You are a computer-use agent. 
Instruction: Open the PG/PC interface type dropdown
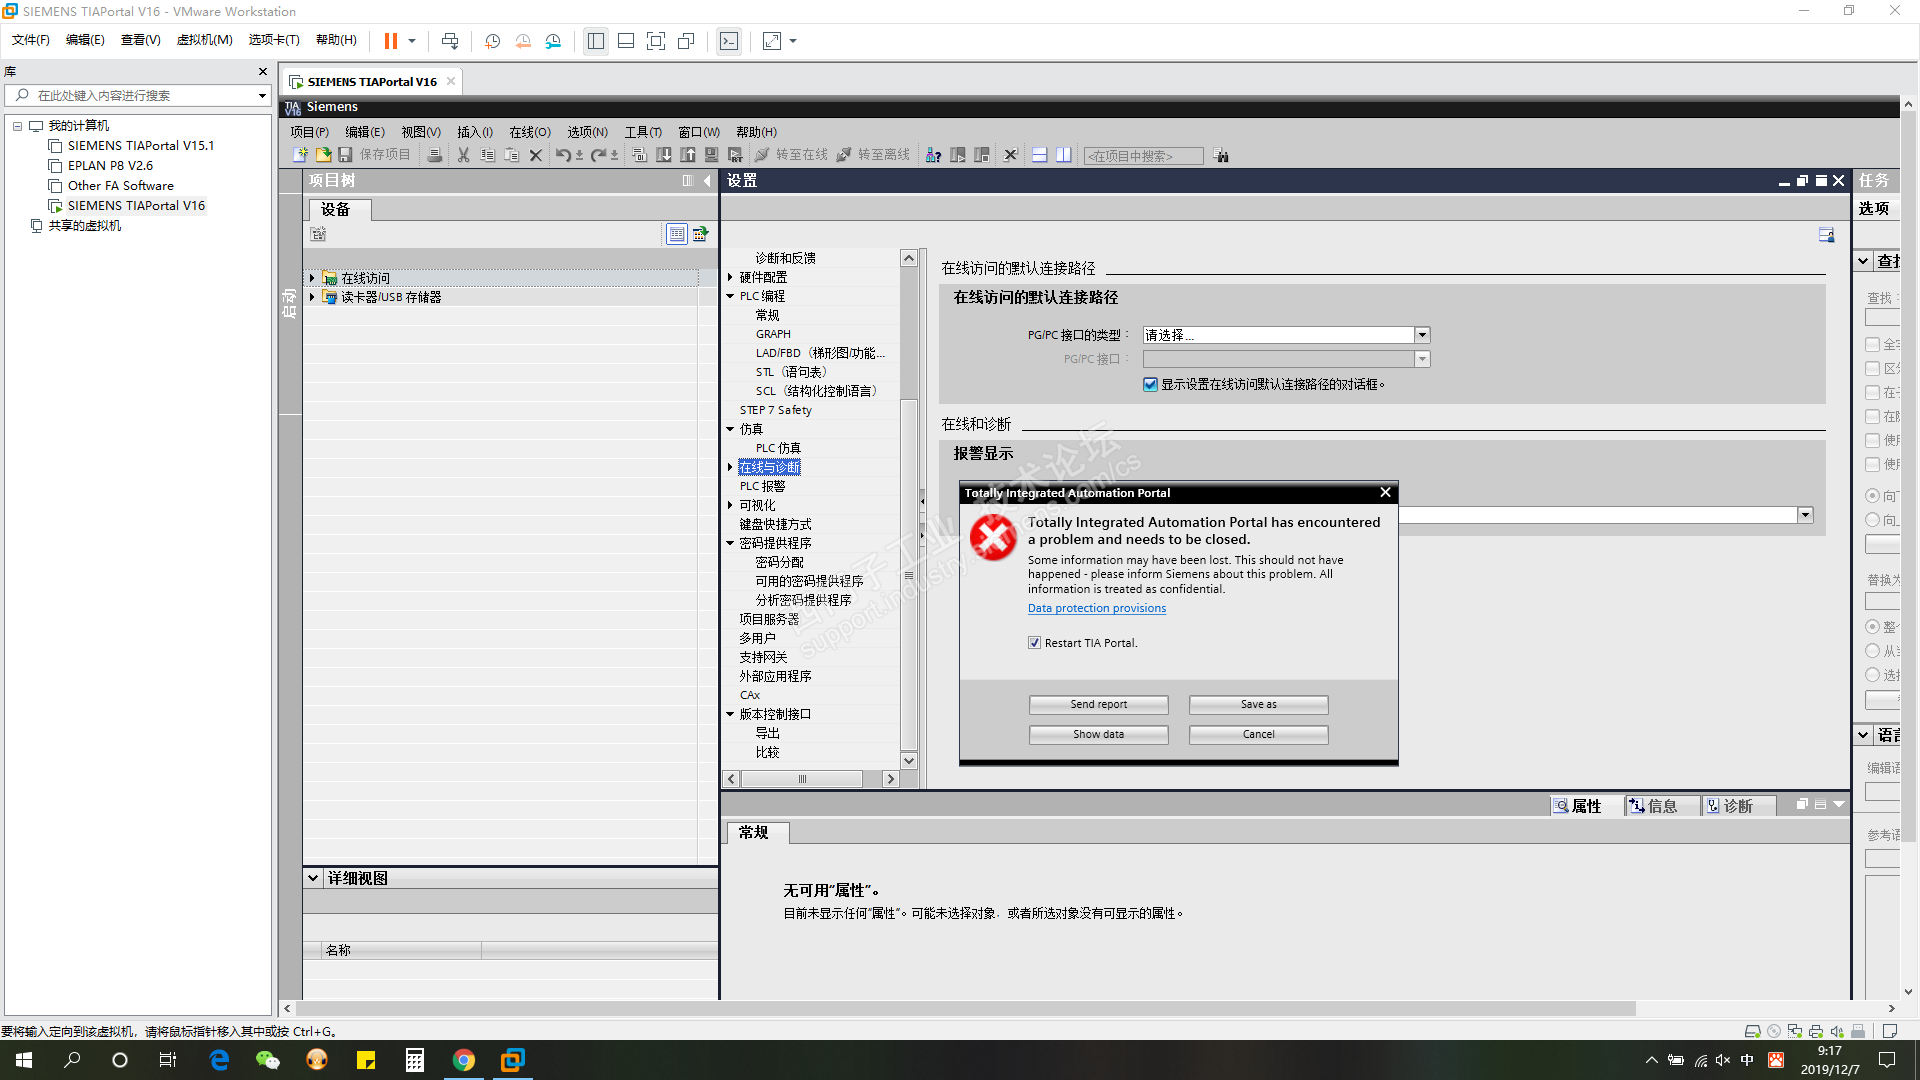1422,335
